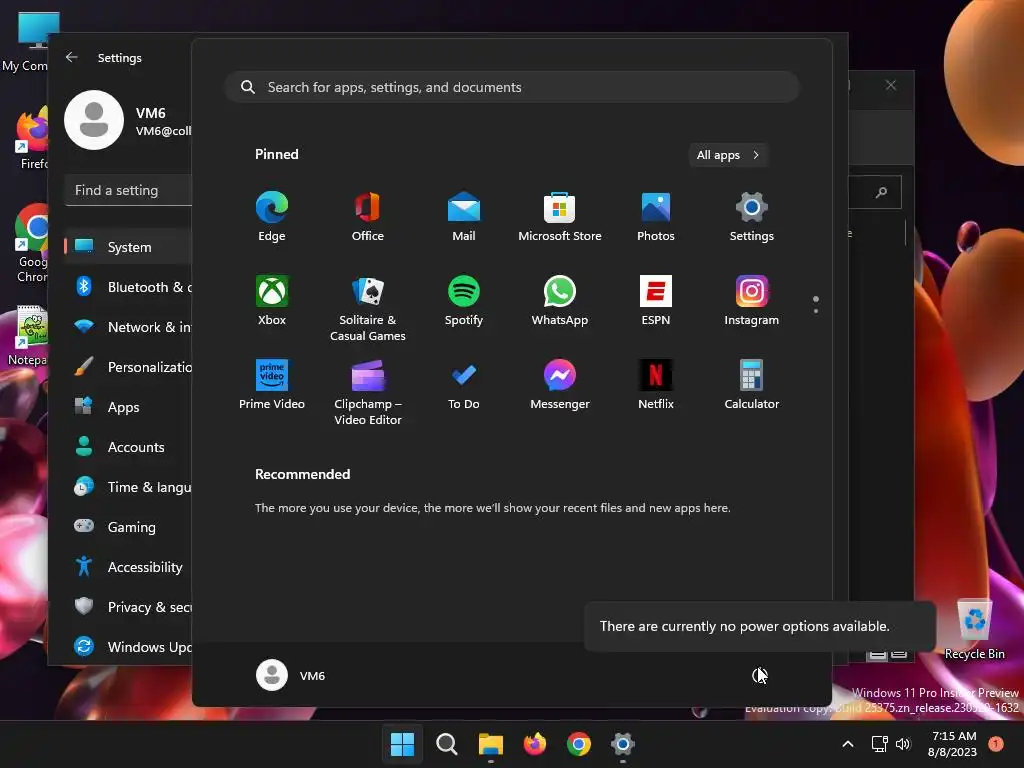
Task: Open the VM6 user account menu
Action: (x=291, y=675)
